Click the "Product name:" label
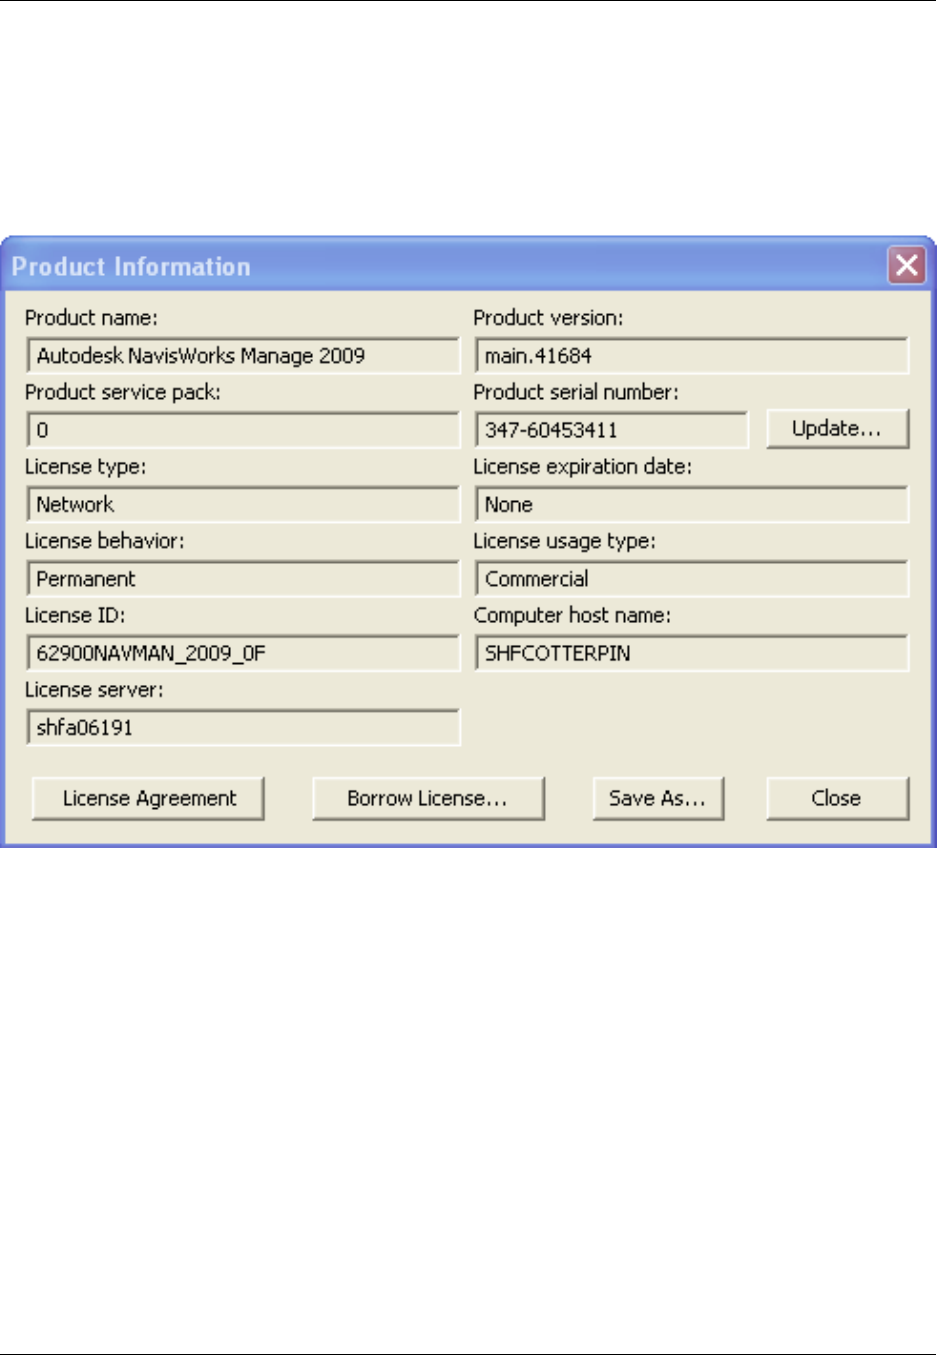 [x=91, y=318]
